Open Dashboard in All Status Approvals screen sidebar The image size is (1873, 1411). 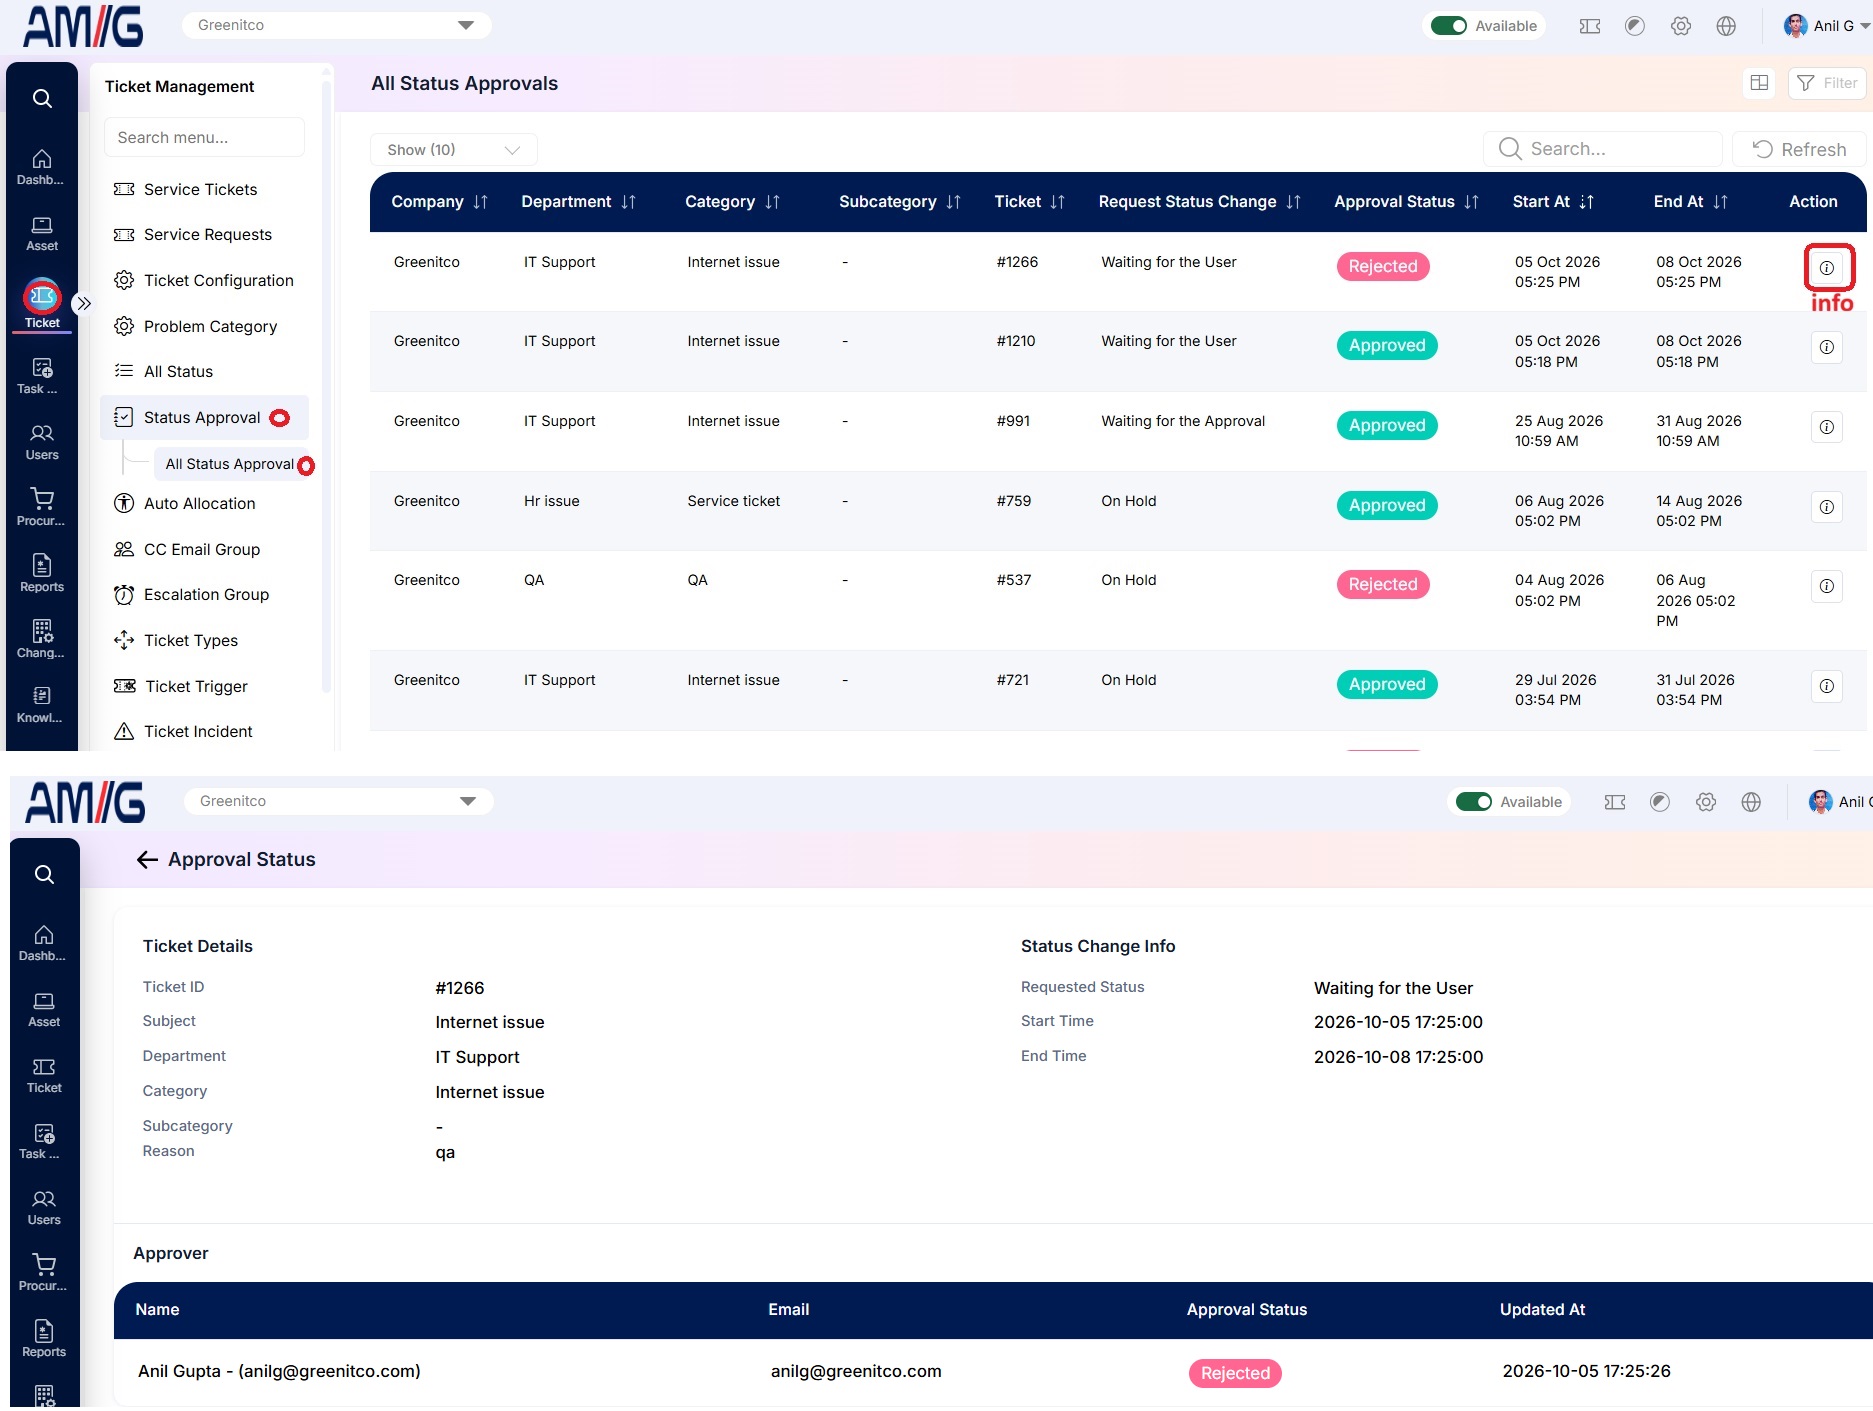click(x=41, y=167)
